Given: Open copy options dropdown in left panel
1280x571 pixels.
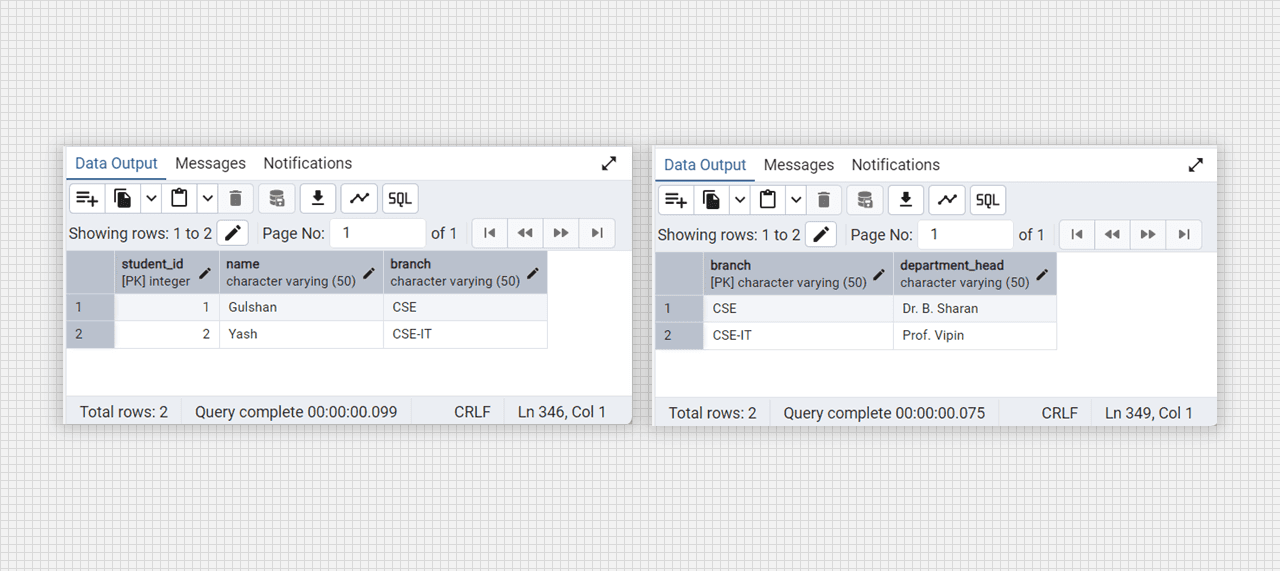Looking at the screenshot, I should [151, 198].
